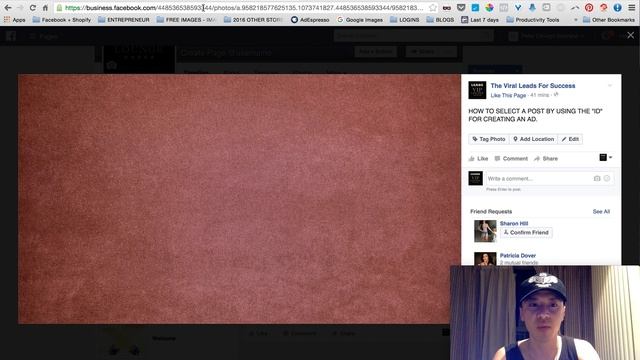Click Sharon Hill's profile picture

[485, 231]
